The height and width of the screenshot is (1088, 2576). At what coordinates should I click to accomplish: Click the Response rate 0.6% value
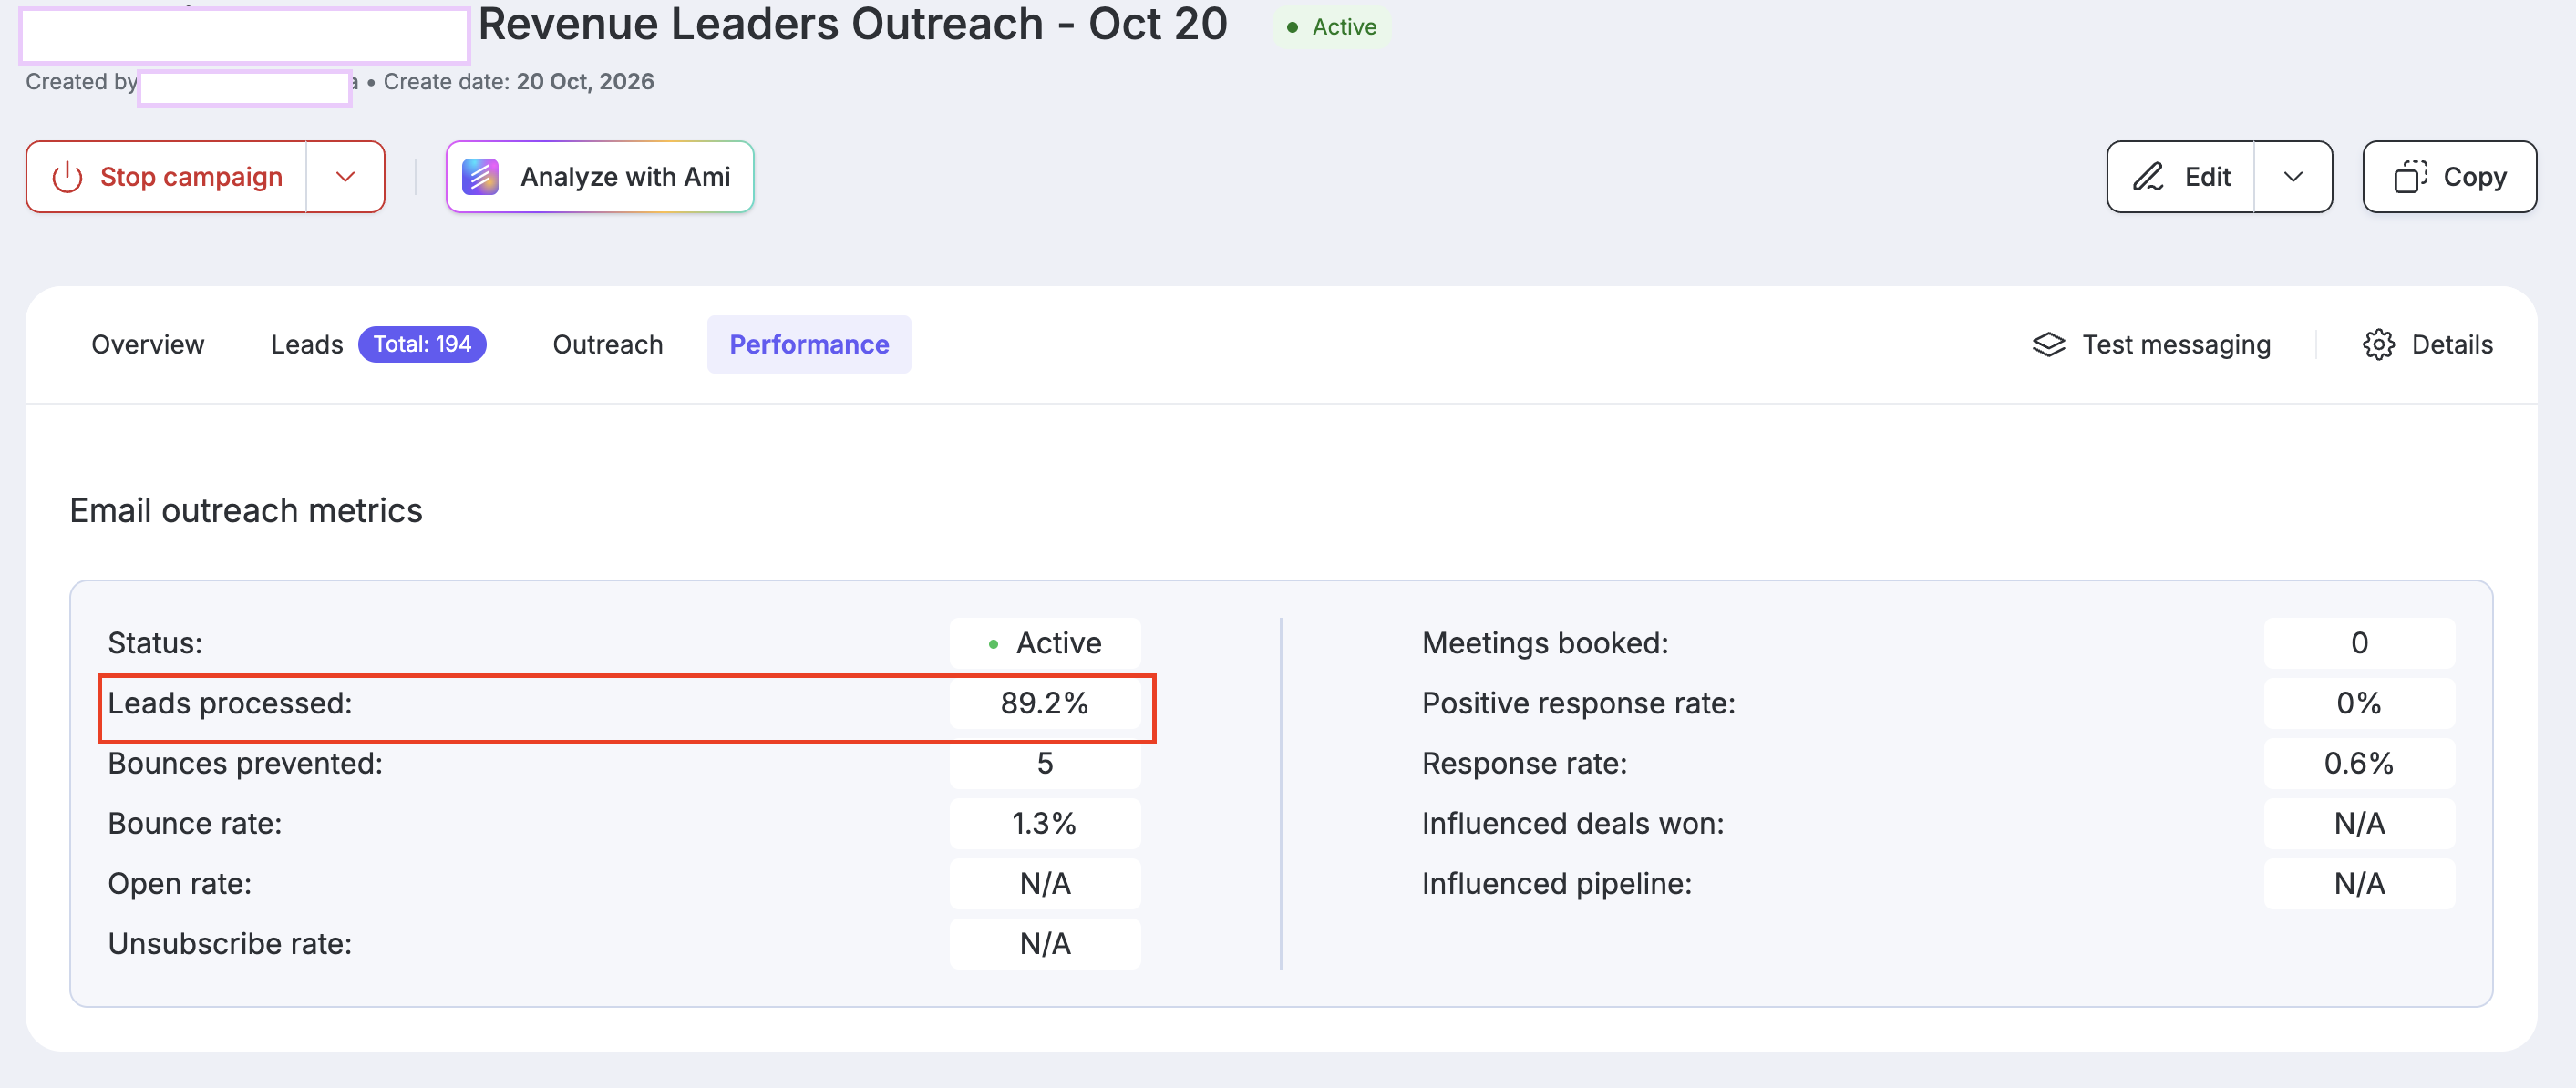click(x=2359, y=764)
